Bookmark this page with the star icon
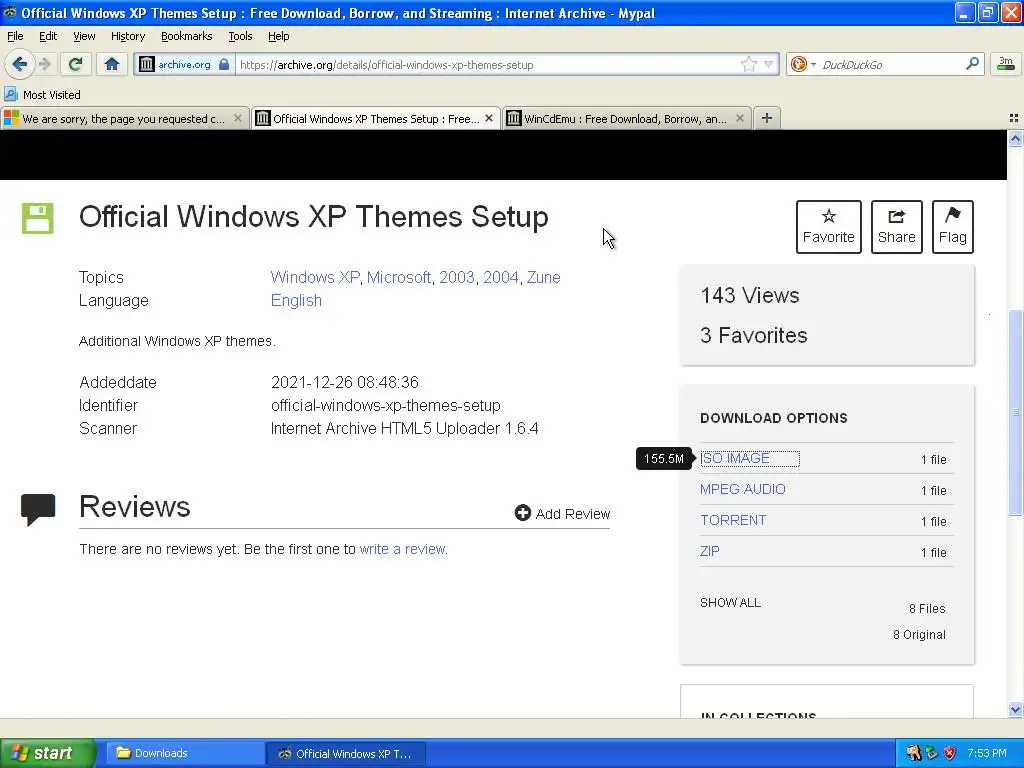The image size is (1024, 768). pos(748,64)
